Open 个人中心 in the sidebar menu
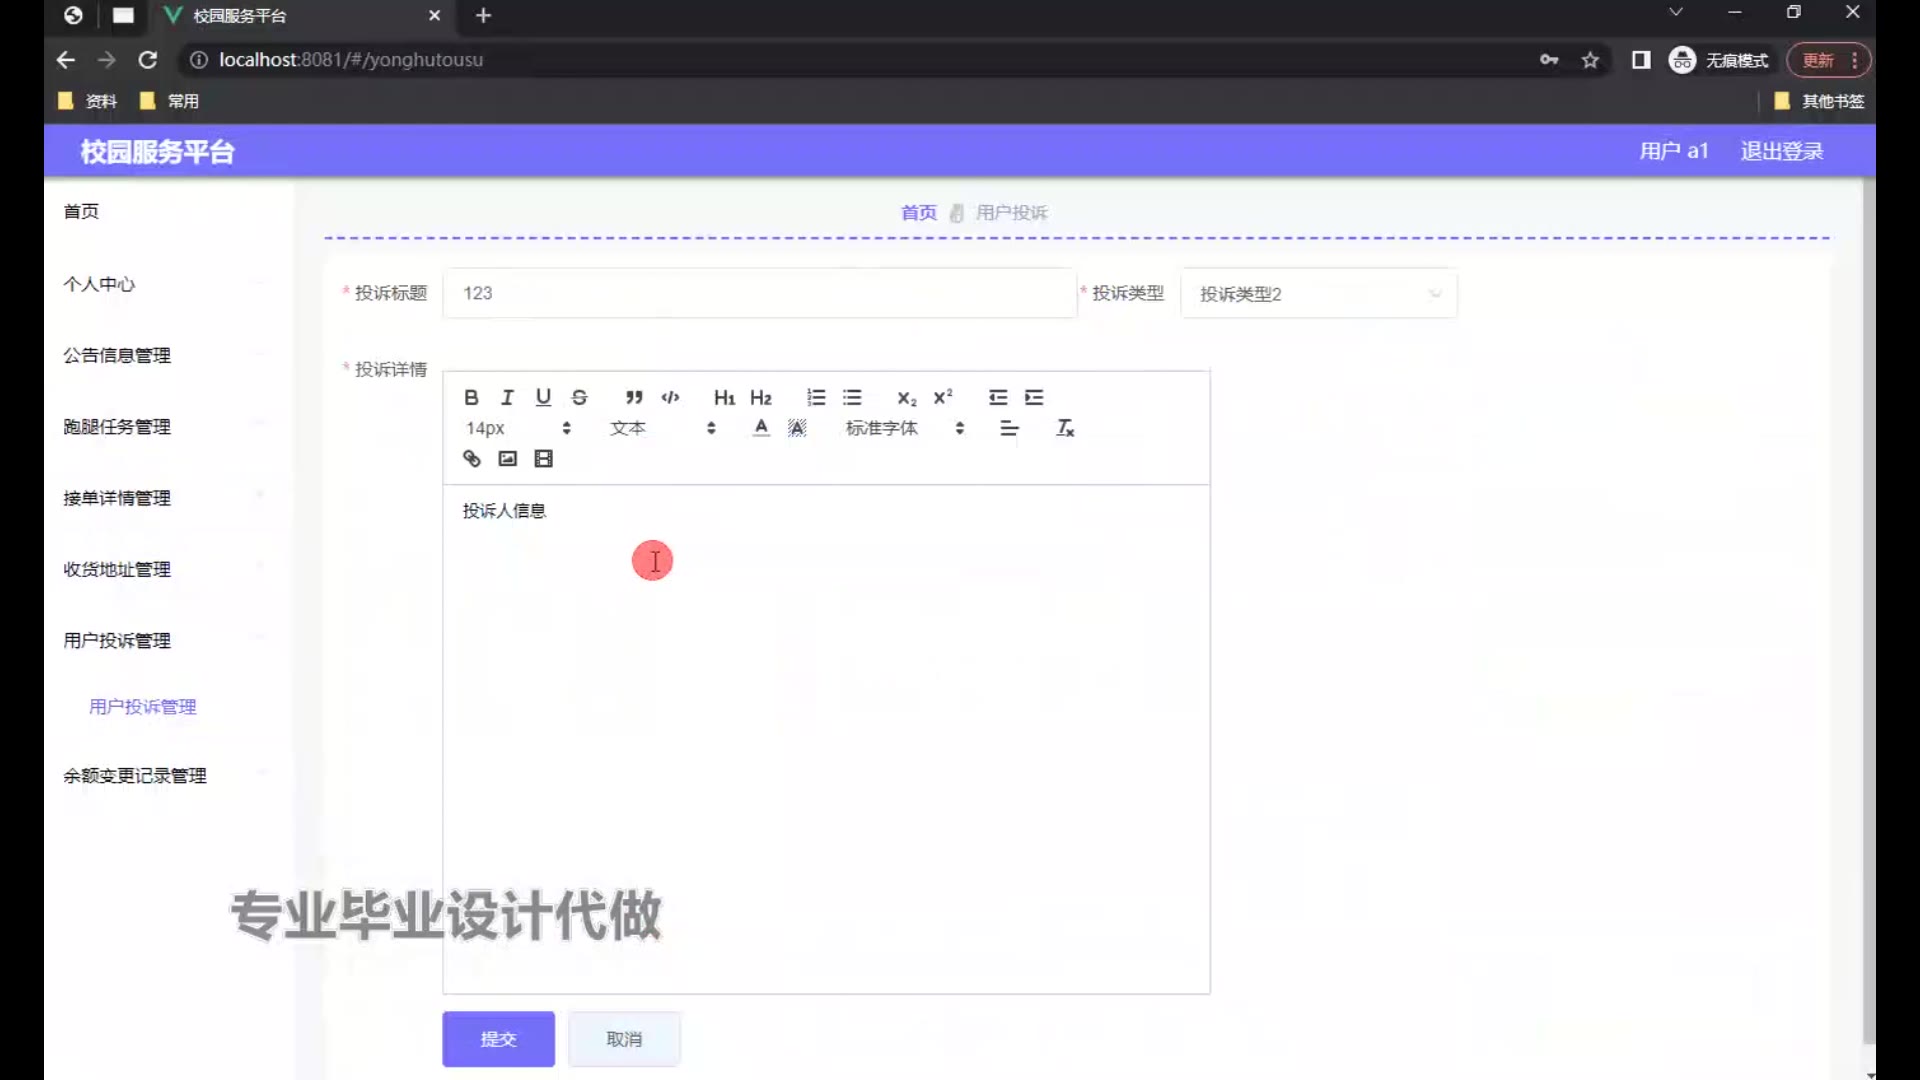This screenshot has height=1080, width=1920. (x=99, y=284)
